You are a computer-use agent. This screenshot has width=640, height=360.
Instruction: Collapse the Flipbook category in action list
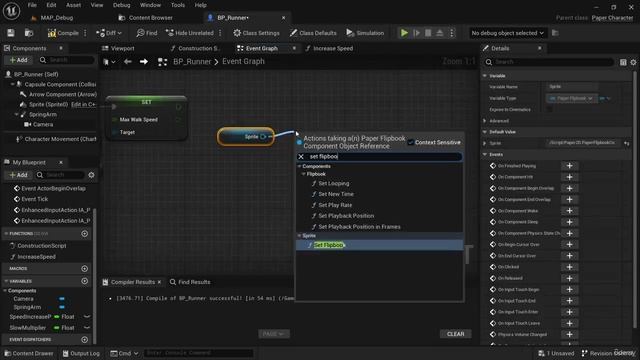coord(303,174)
